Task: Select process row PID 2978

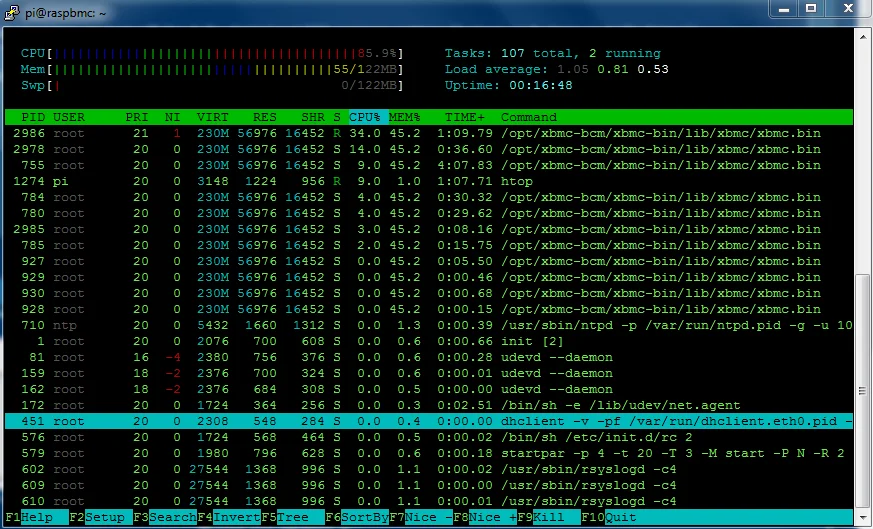Action: pos(429,150)
